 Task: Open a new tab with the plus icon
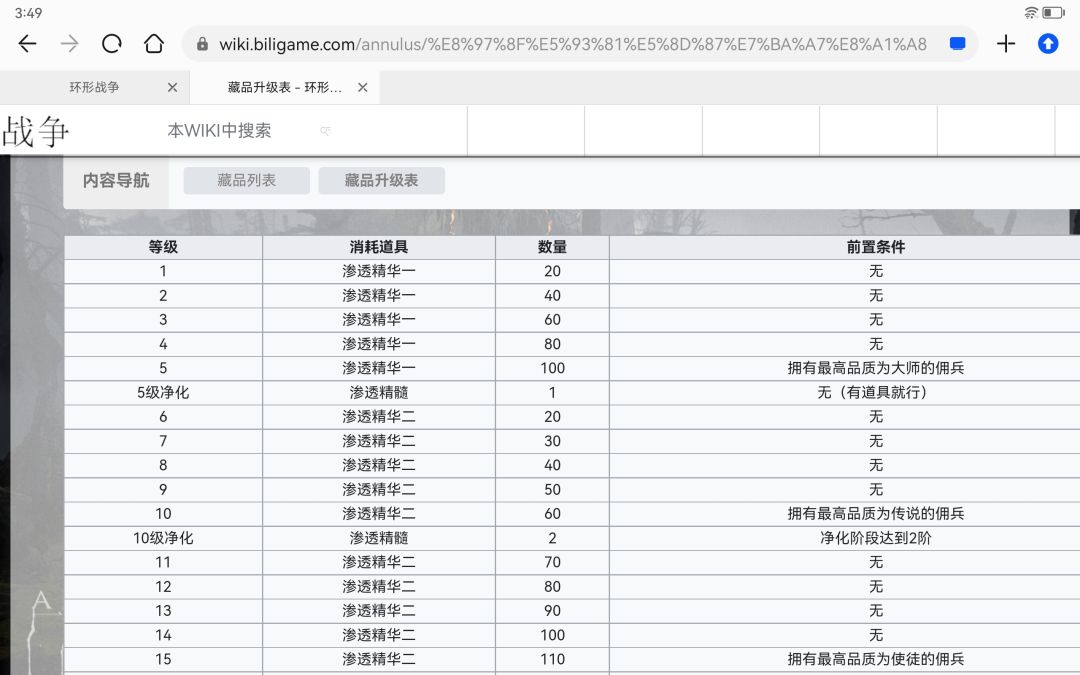point(1006,44)
